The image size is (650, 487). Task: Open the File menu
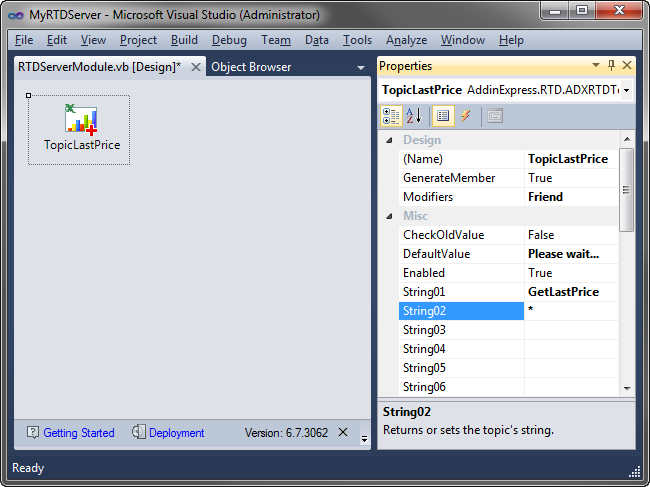pyautogui.click(x=24, y=40)
